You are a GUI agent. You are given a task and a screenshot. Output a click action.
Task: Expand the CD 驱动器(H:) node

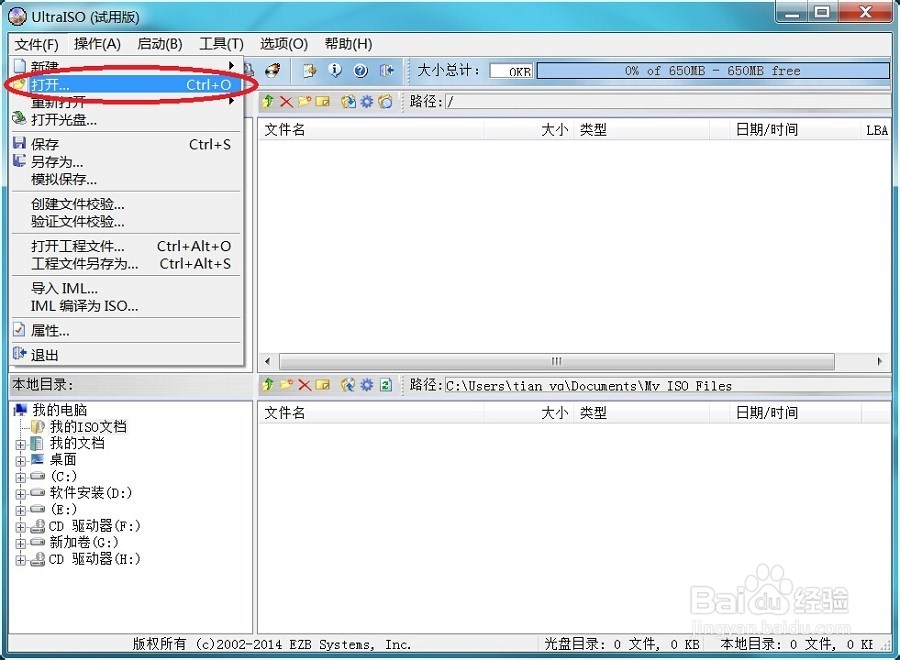(x=21, y=560)
